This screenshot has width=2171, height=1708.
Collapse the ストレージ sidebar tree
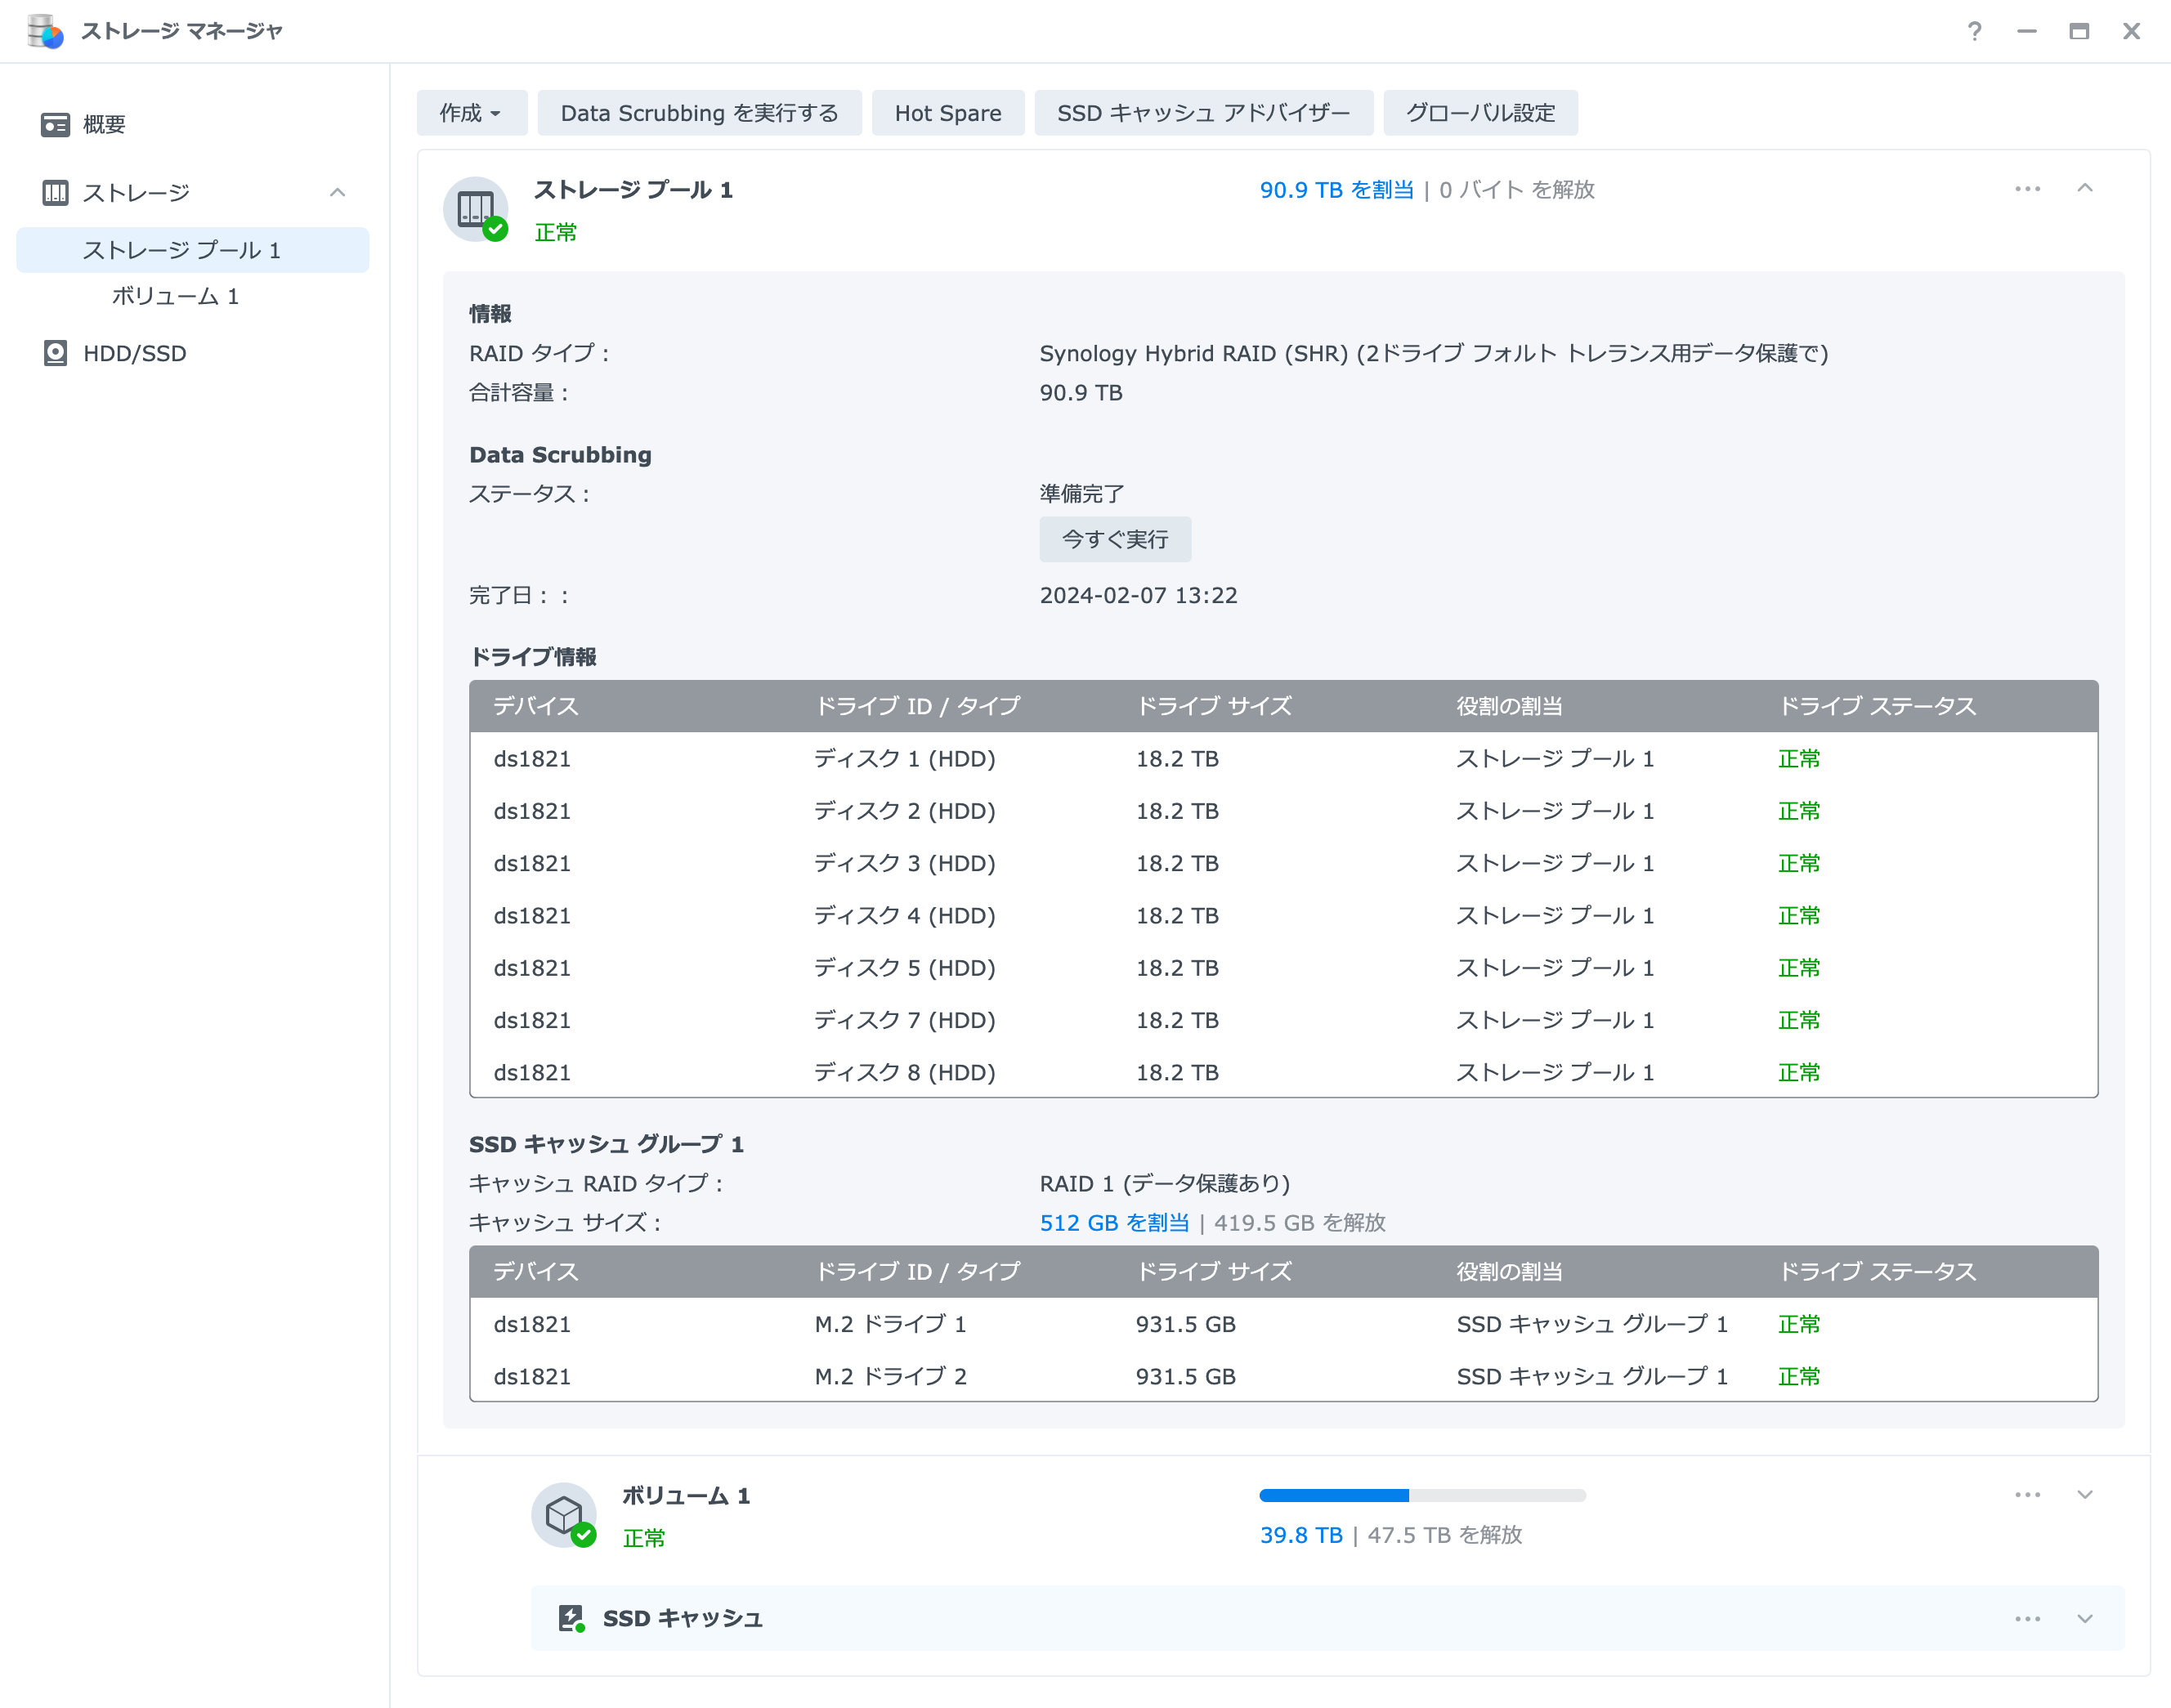337,192
